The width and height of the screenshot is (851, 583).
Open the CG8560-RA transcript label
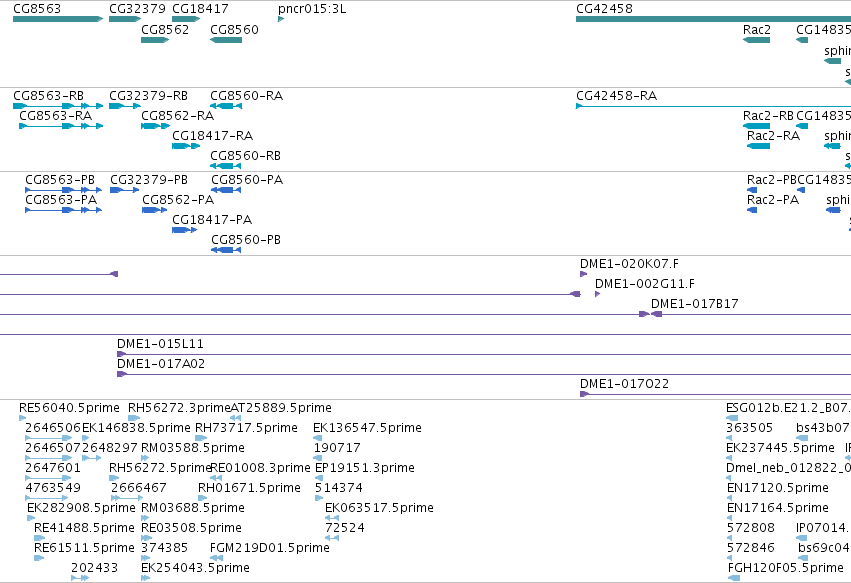tap(246, 96)
